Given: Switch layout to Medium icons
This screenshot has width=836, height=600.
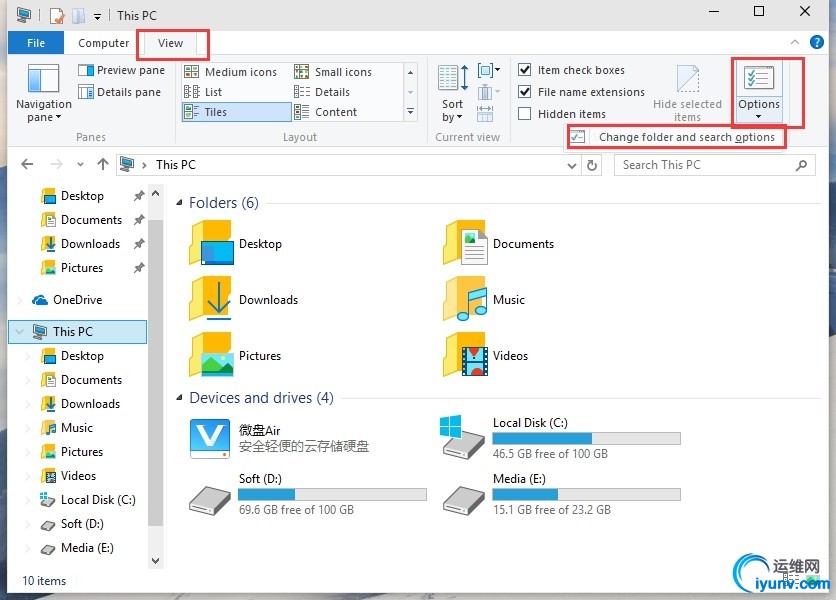Looking at the screenshot, I should click(230, 72).
